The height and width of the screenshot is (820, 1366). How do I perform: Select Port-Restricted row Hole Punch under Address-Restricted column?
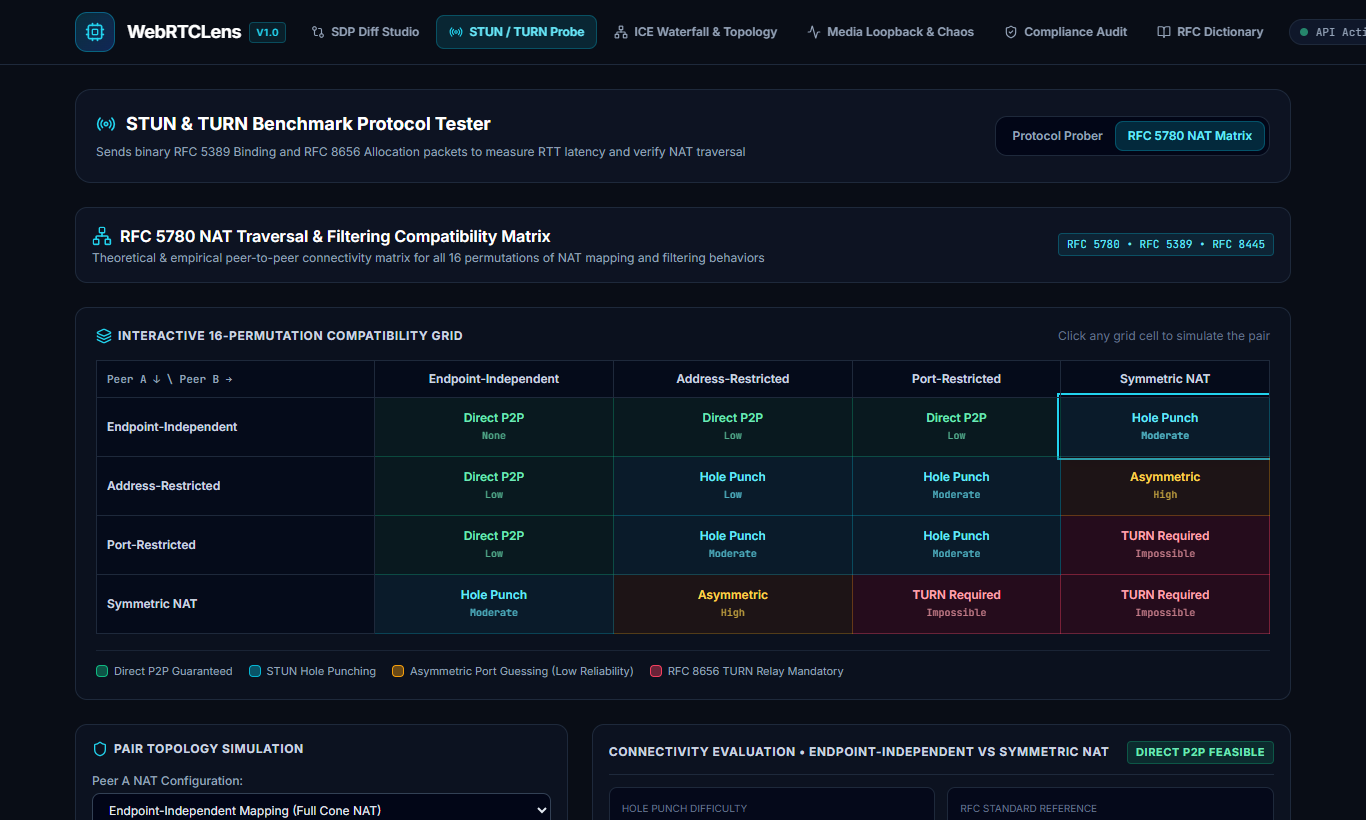[x=733, y=545]
